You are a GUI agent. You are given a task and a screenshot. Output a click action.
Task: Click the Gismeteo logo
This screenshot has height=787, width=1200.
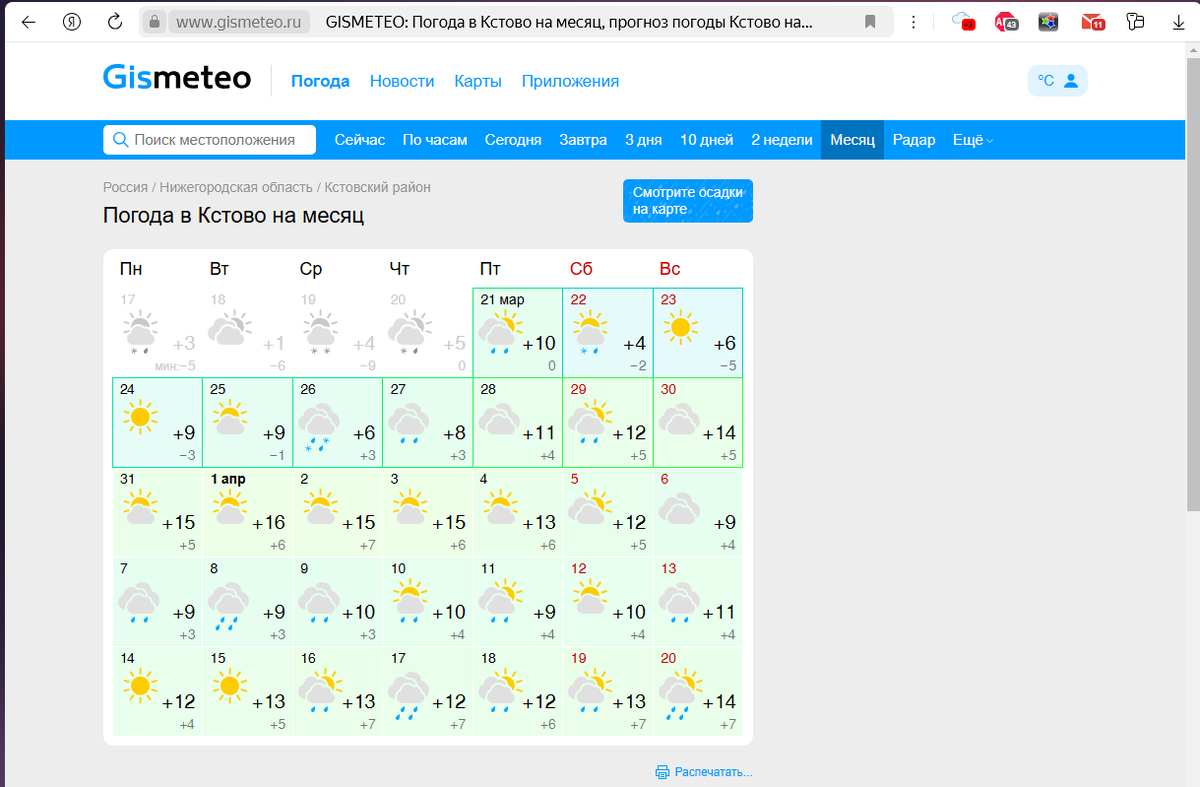click(x=177, y=78)
